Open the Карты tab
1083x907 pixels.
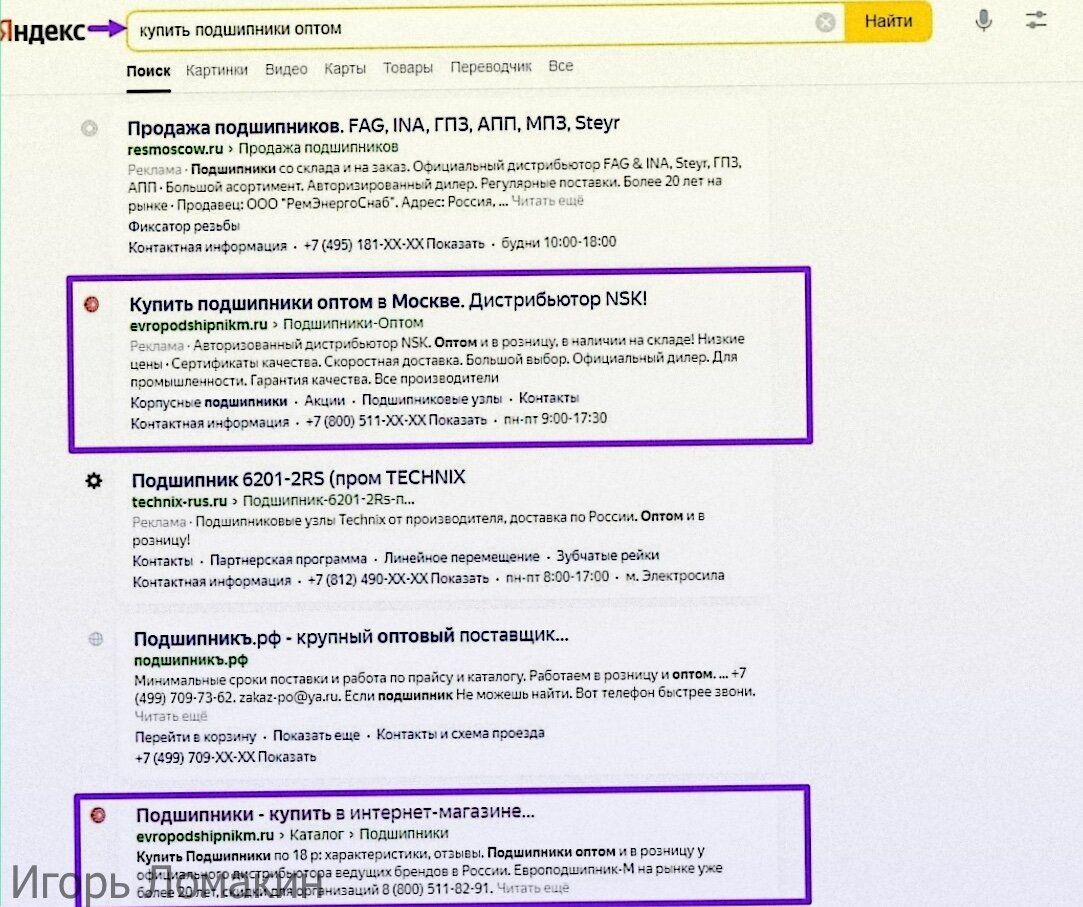point(345,68)
